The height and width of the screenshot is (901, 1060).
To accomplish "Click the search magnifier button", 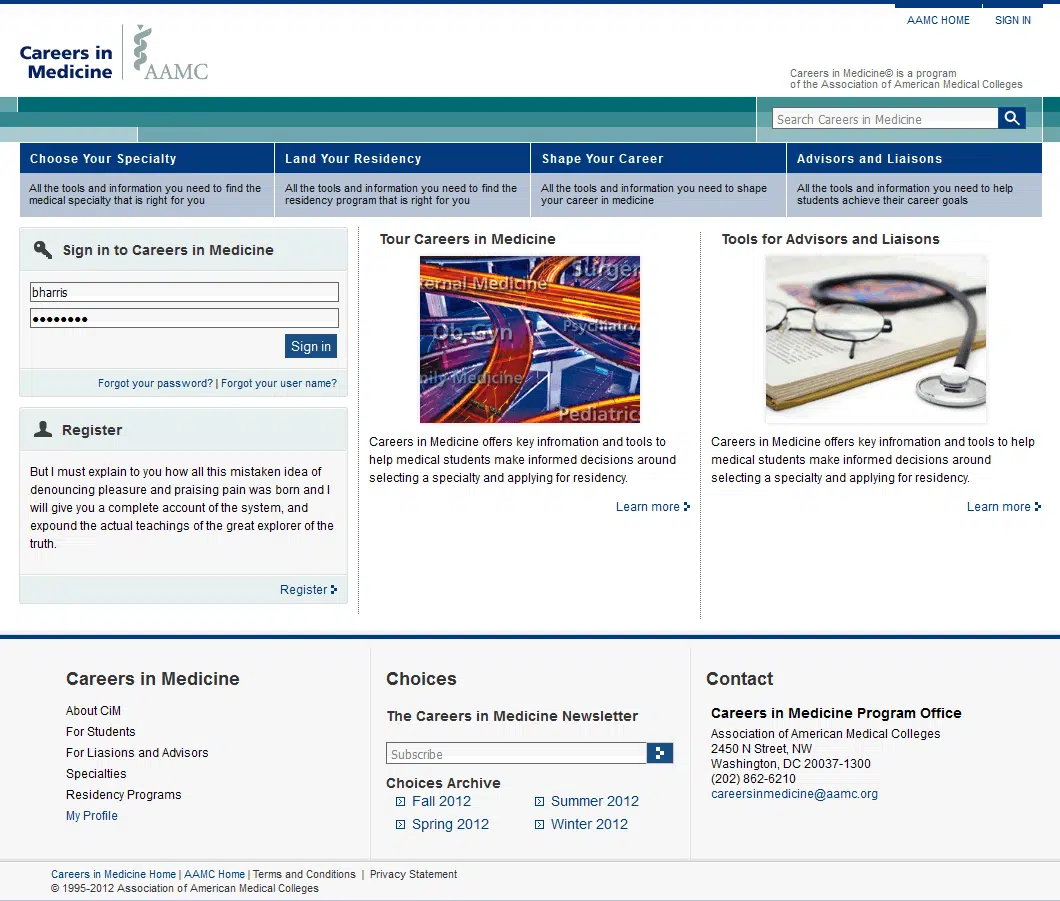I will click(1011, 118).
